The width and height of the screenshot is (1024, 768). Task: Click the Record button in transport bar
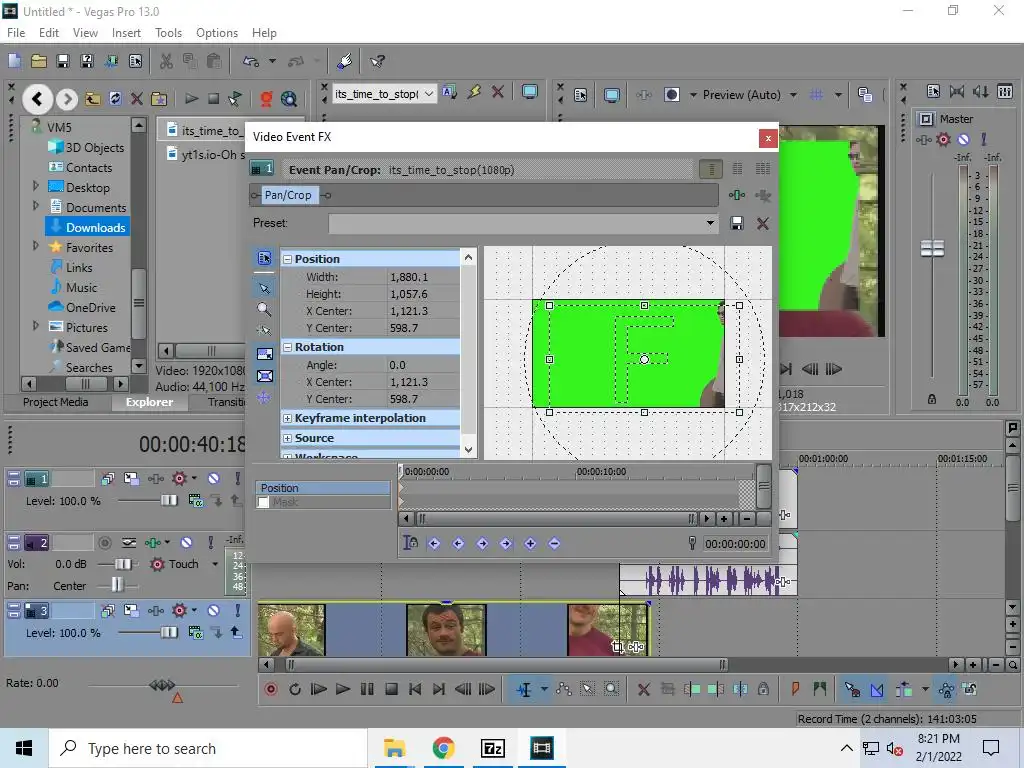[270, 689]
